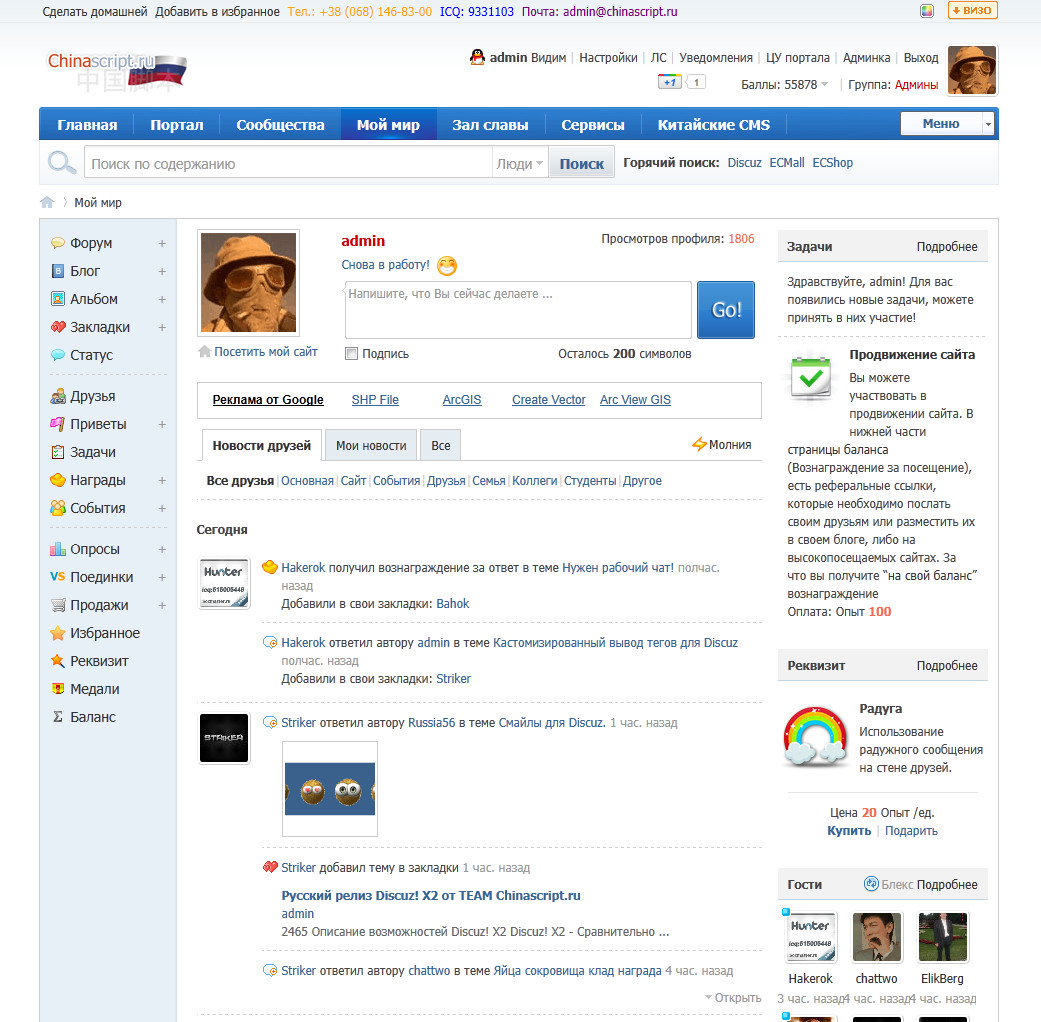Open the Награды sidebar icon
1041x1022 pixels.
(x=58, y=479)
